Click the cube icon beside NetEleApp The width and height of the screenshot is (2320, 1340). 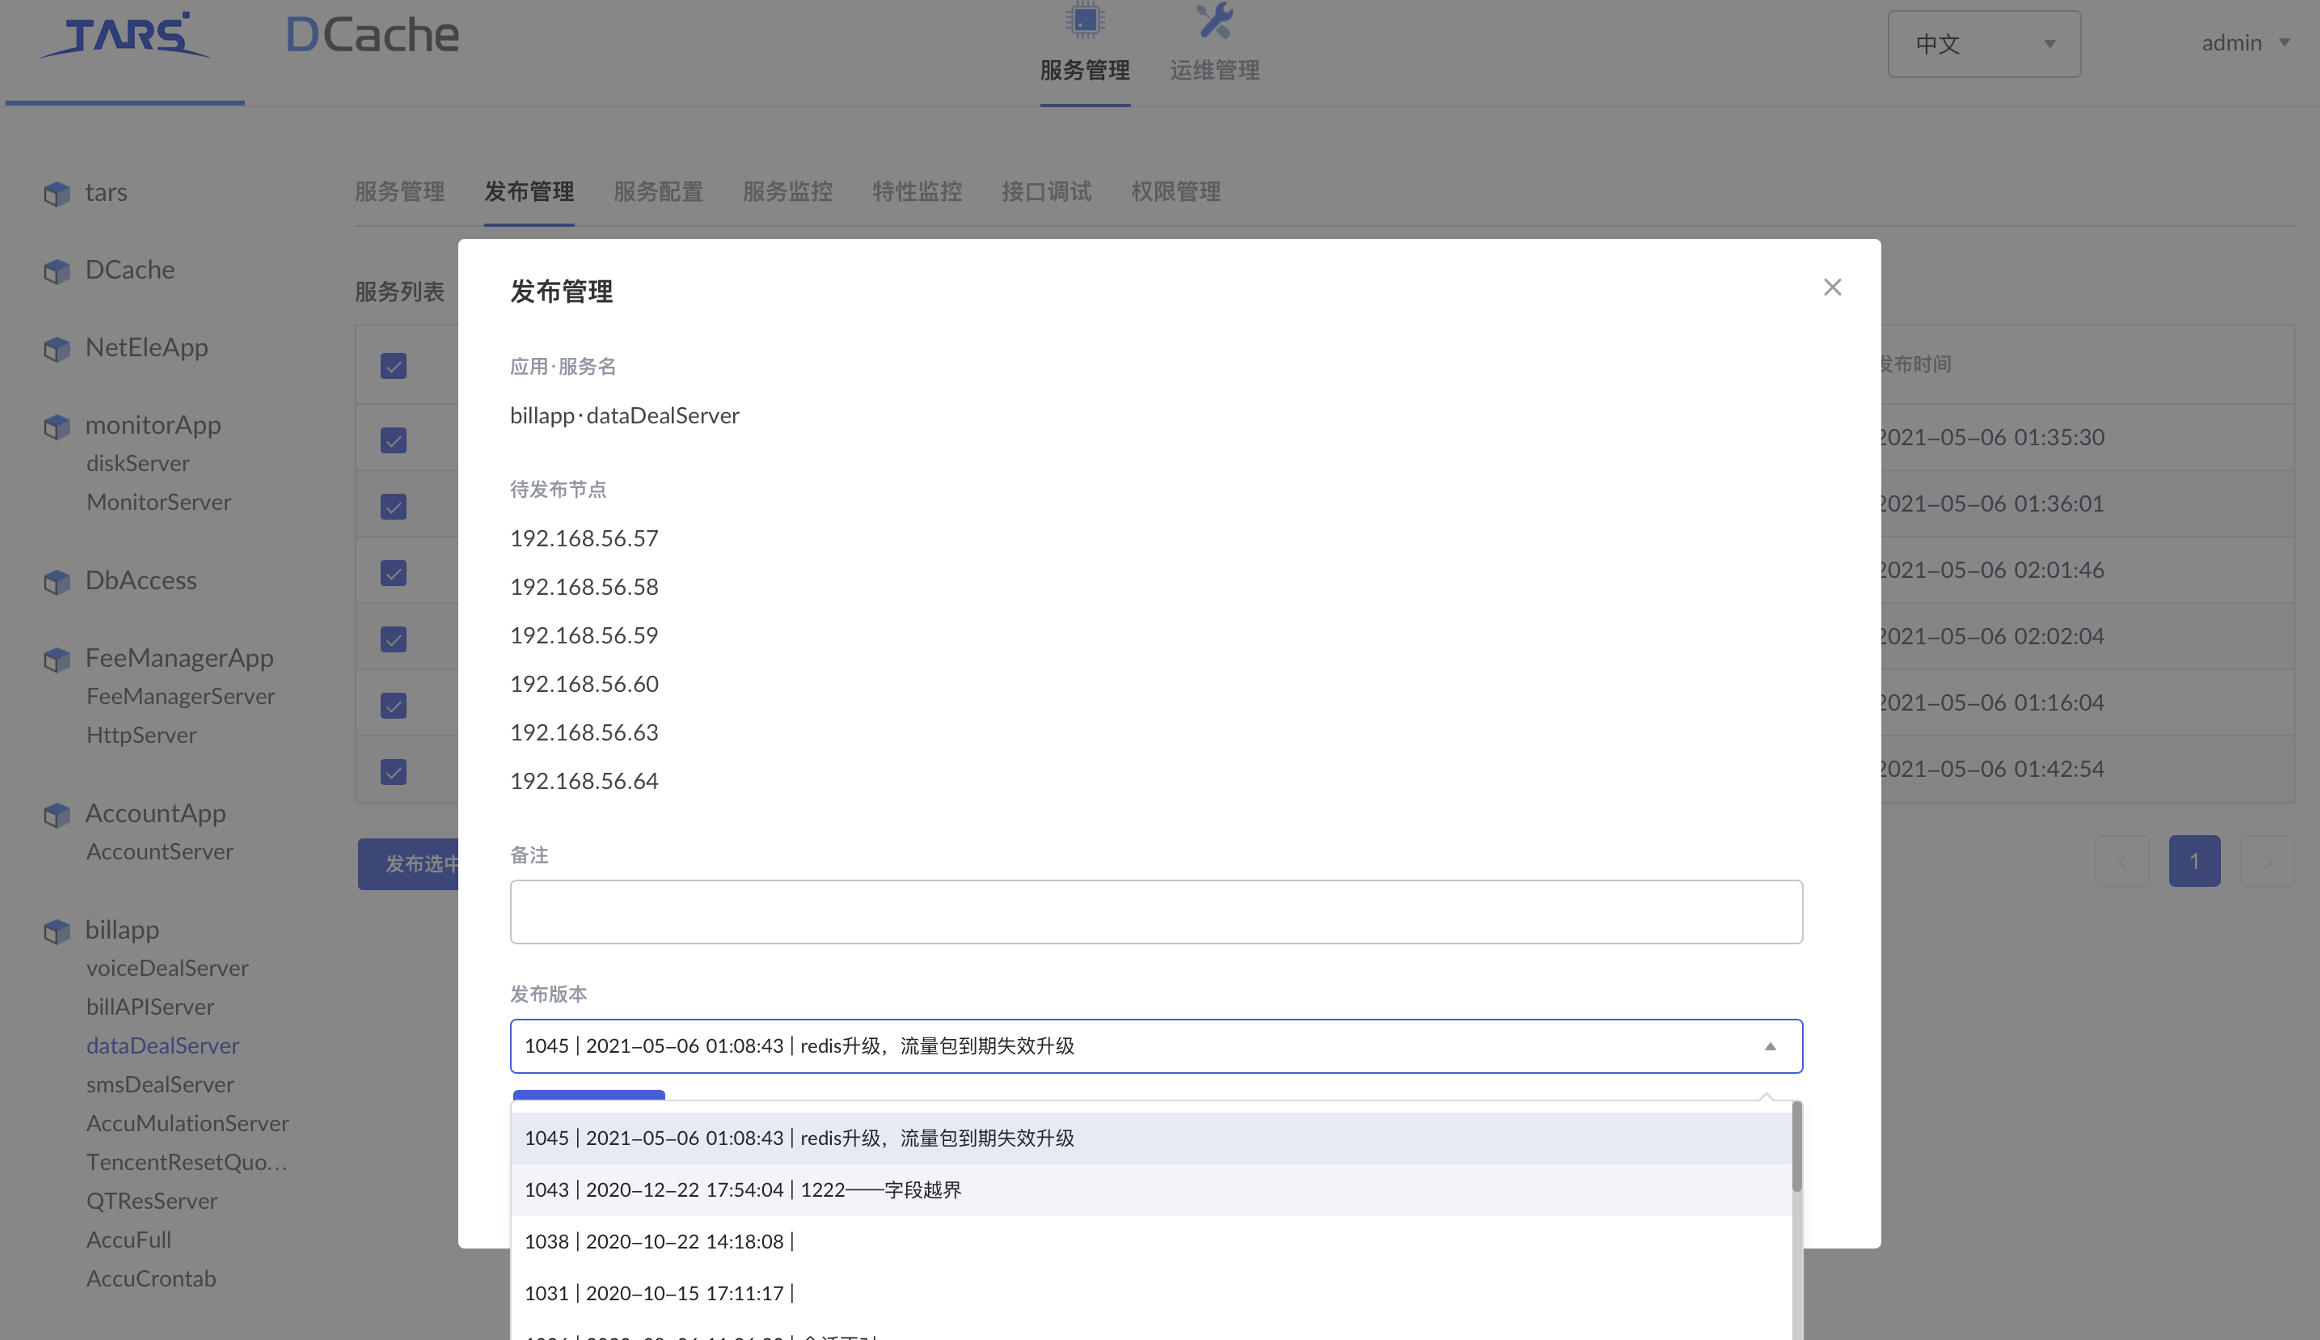click(56, 349)
